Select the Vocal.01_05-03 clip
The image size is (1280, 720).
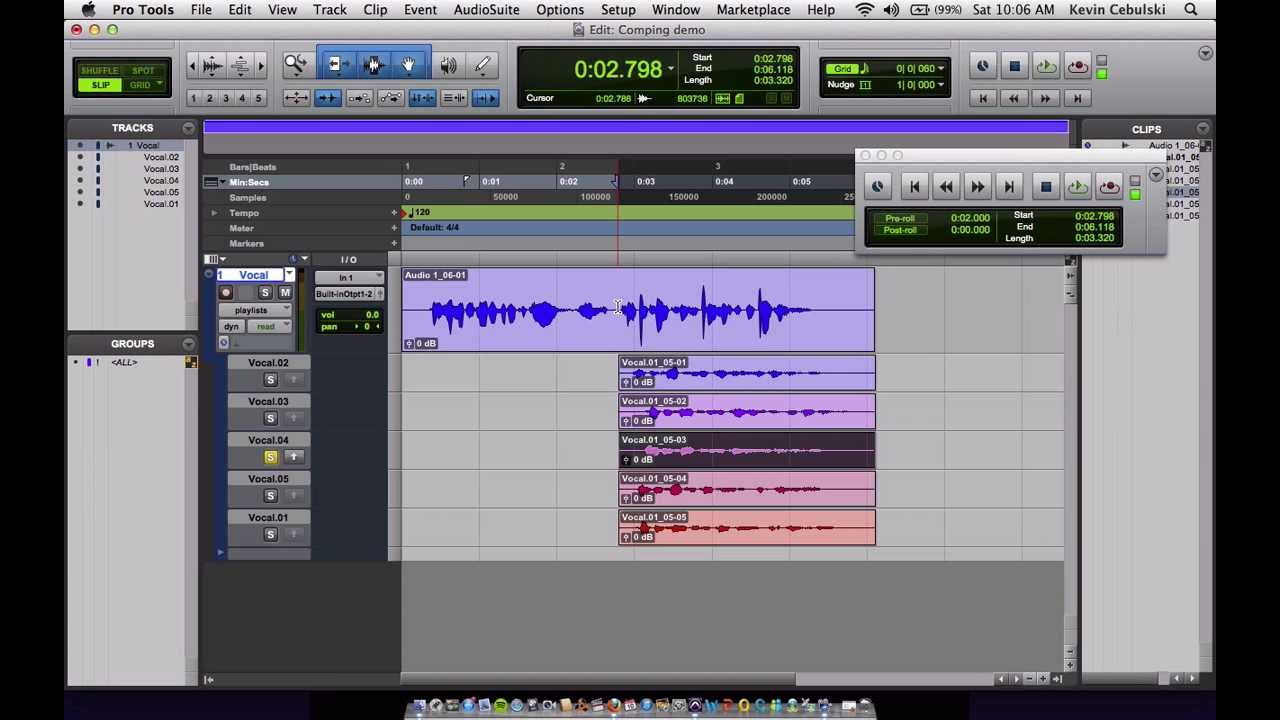pyautogui.click(x=747, y=450)
